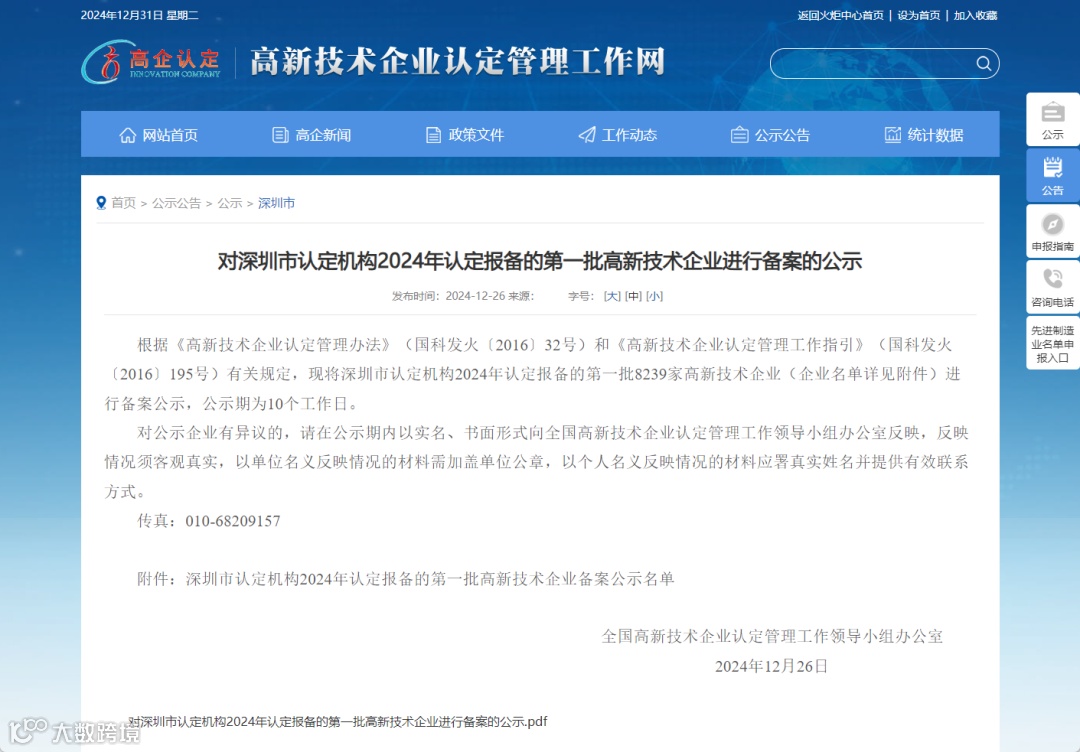The image size is (1080, 752).
Task: Set font size to 大
Action: tap(612, 296)
